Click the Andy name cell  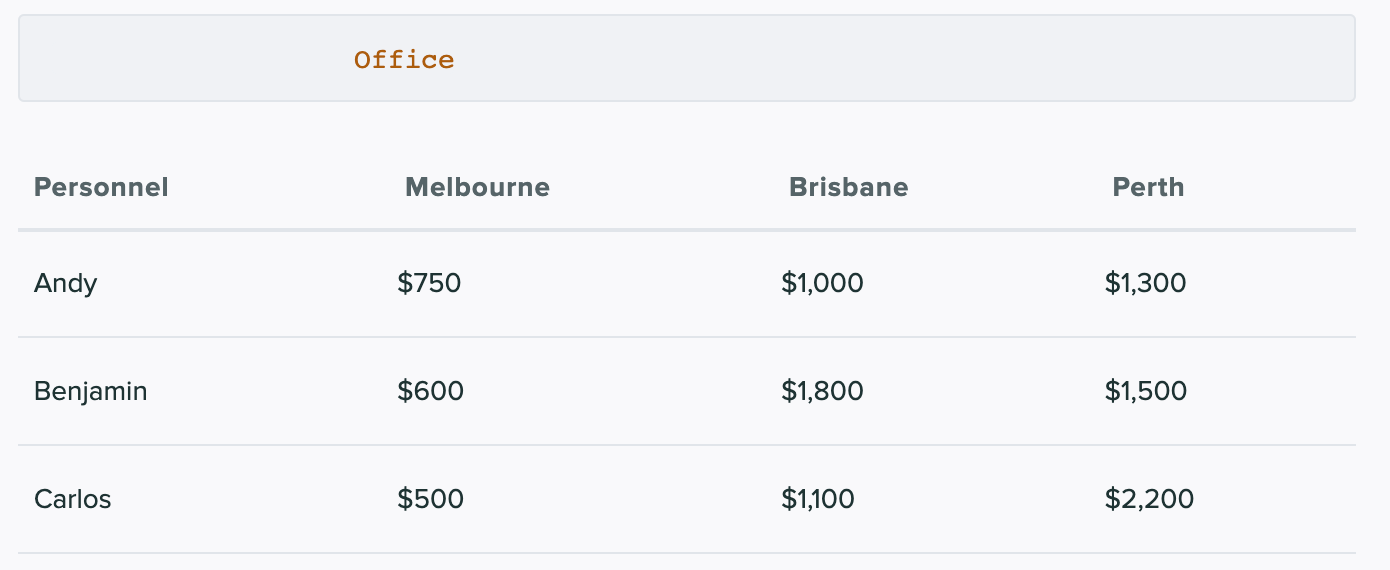click(66, 283)
